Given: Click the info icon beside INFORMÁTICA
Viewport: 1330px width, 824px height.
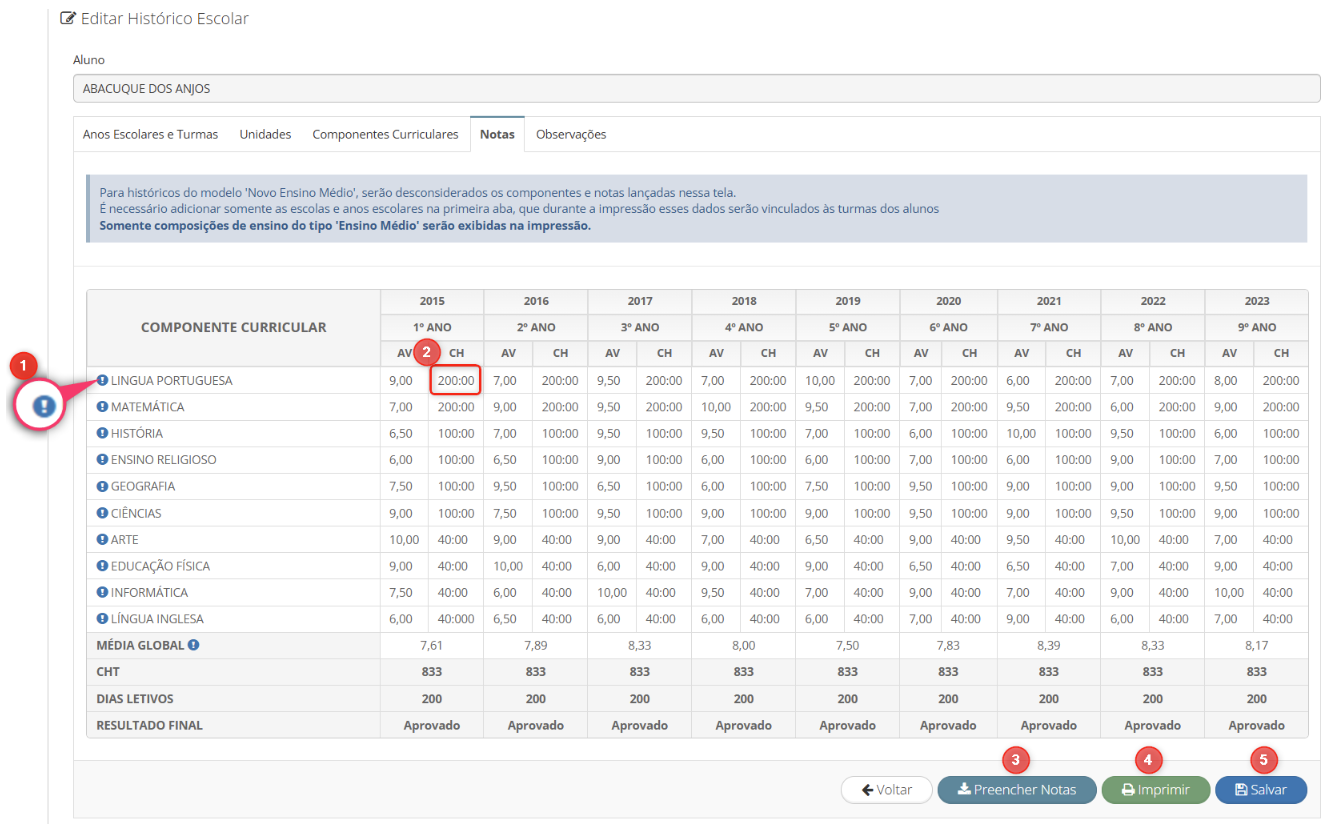Looking at the screenshot, I should pos(102,592).
